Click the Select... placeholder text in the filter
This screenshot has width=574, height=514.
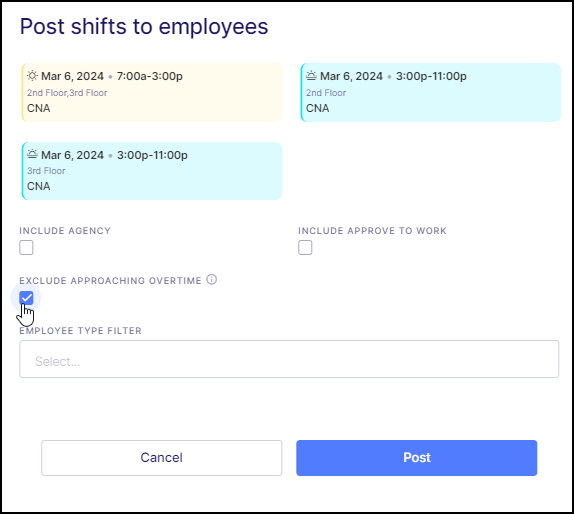tap(57, 361)
